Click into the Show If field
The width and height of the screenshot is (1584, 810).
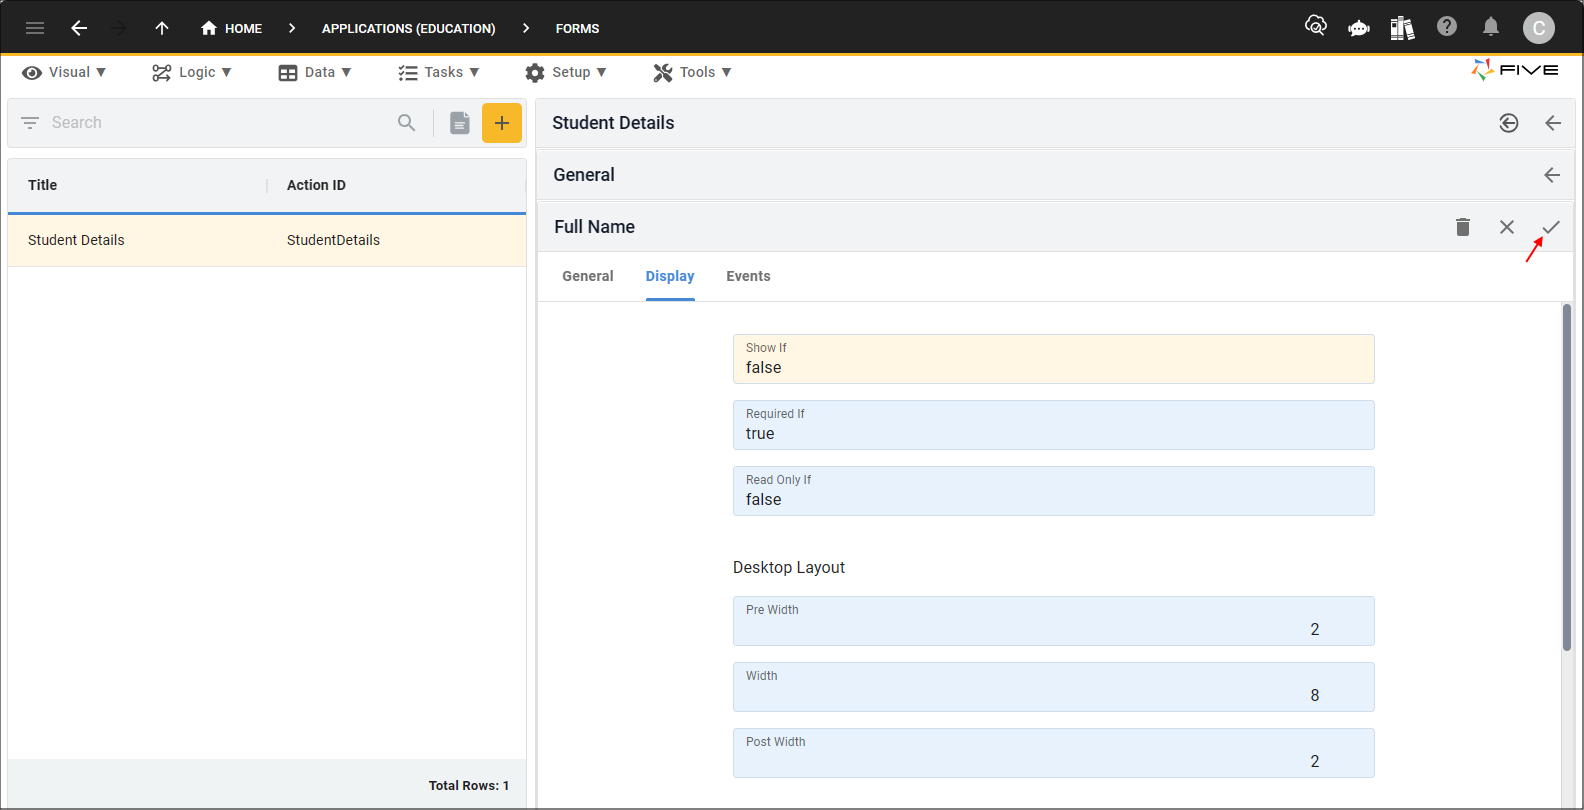(1053, 359)
